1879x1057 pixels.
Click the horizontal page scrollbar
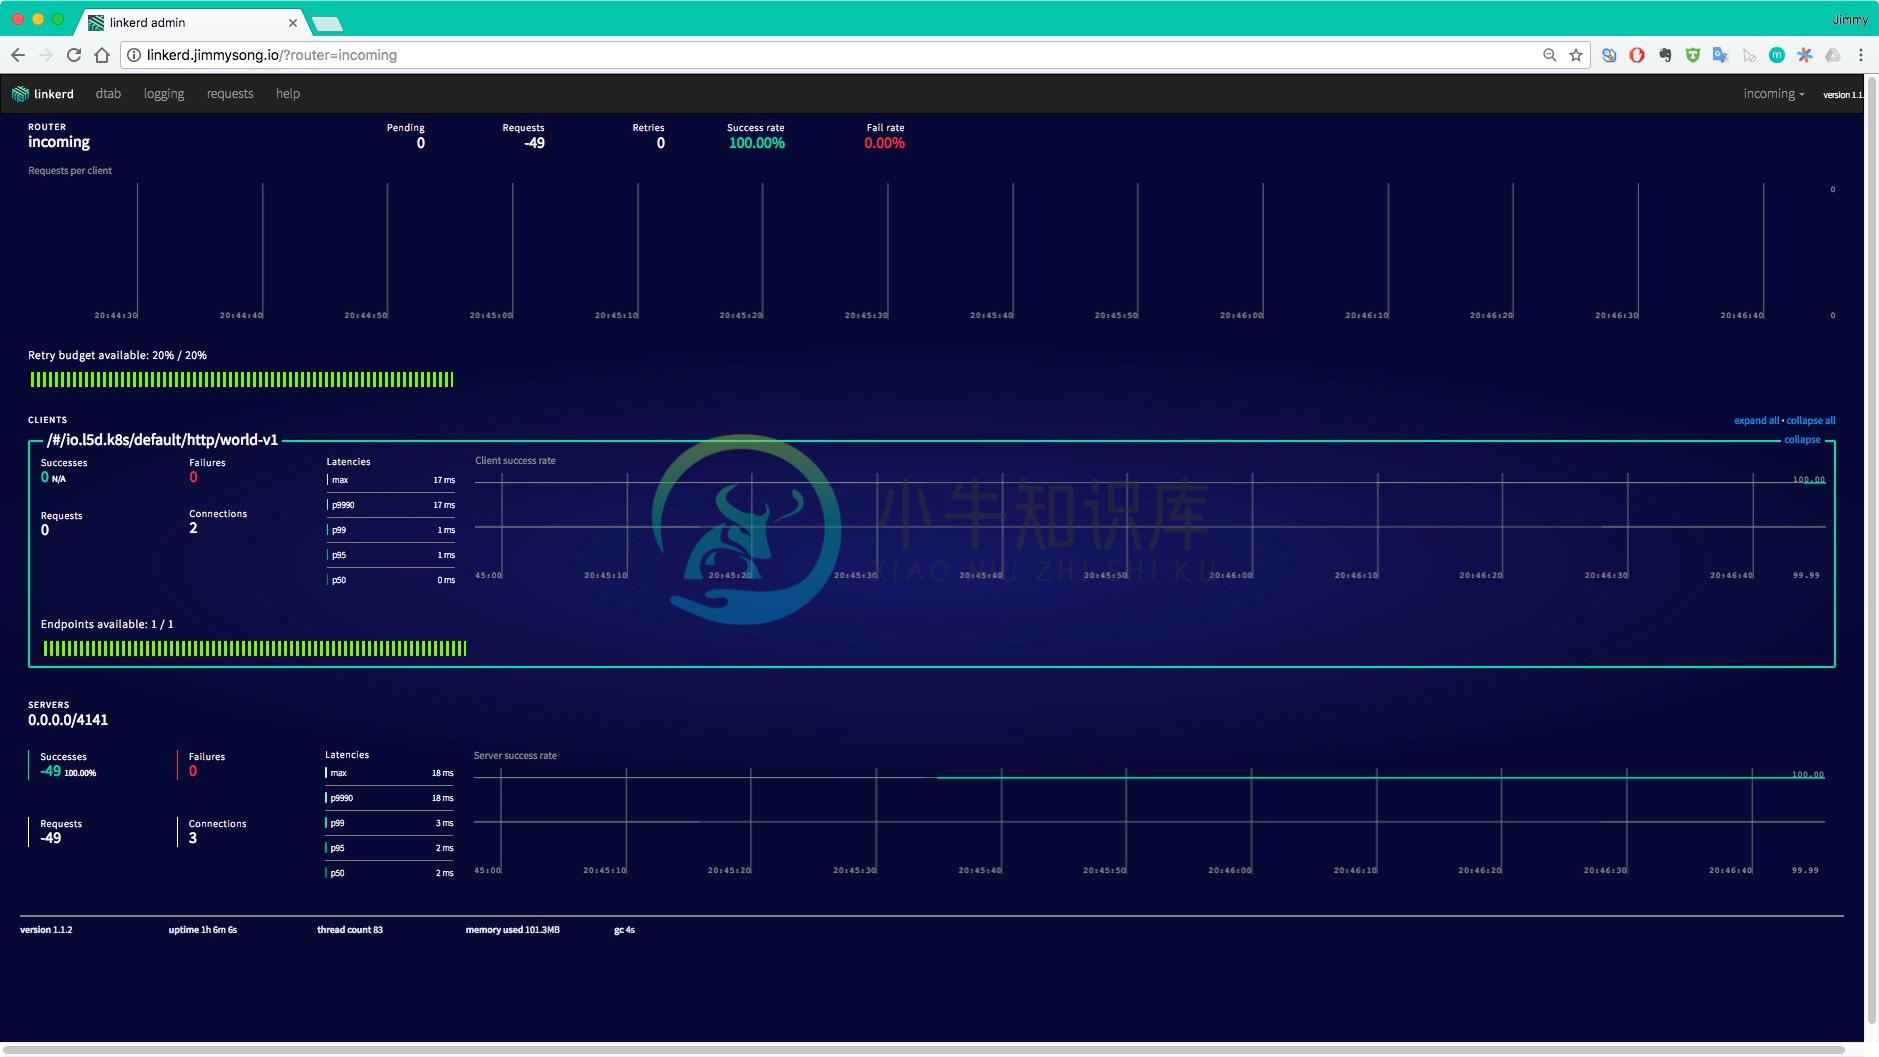click(925, 1050)
